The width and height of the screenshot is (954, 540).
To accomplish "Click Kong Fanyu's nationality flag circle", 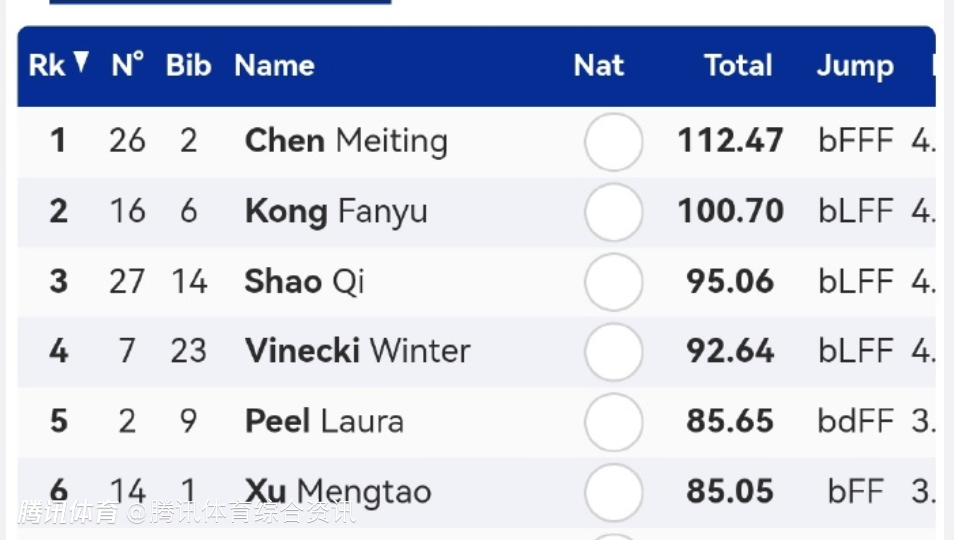I will point(613,212).
